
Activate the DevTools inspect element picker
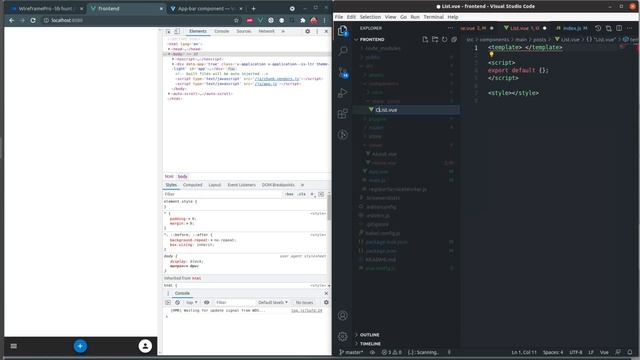[x=168, y=31]
